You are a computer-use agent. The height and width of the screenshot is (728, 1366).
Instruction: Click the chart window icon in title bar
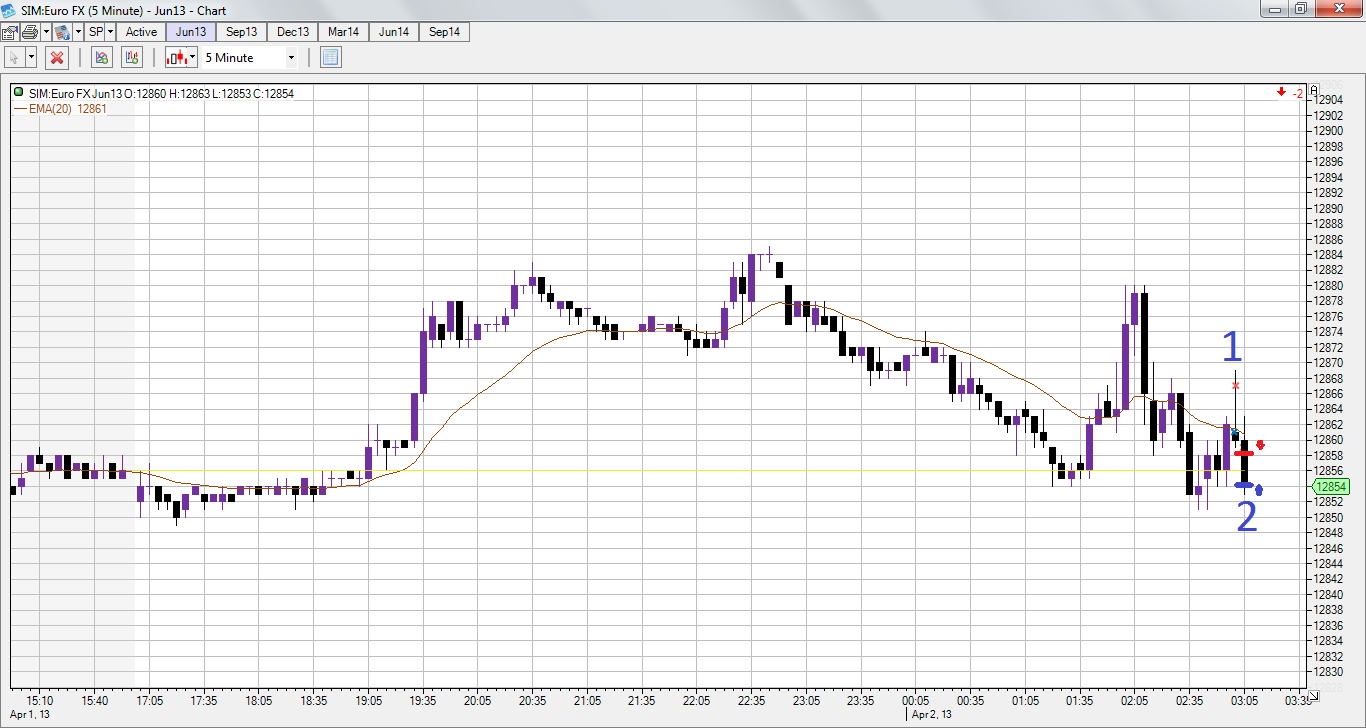tap(10, 10)
